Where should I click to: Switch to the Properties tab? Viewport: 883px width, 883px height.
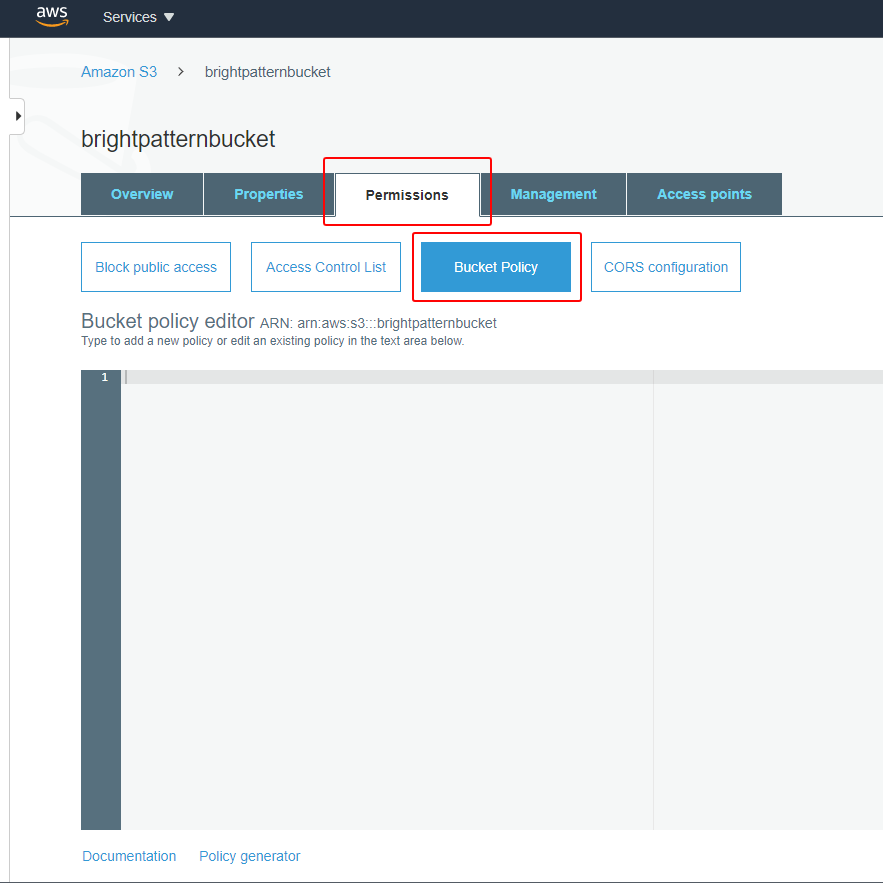click(269, 194)
